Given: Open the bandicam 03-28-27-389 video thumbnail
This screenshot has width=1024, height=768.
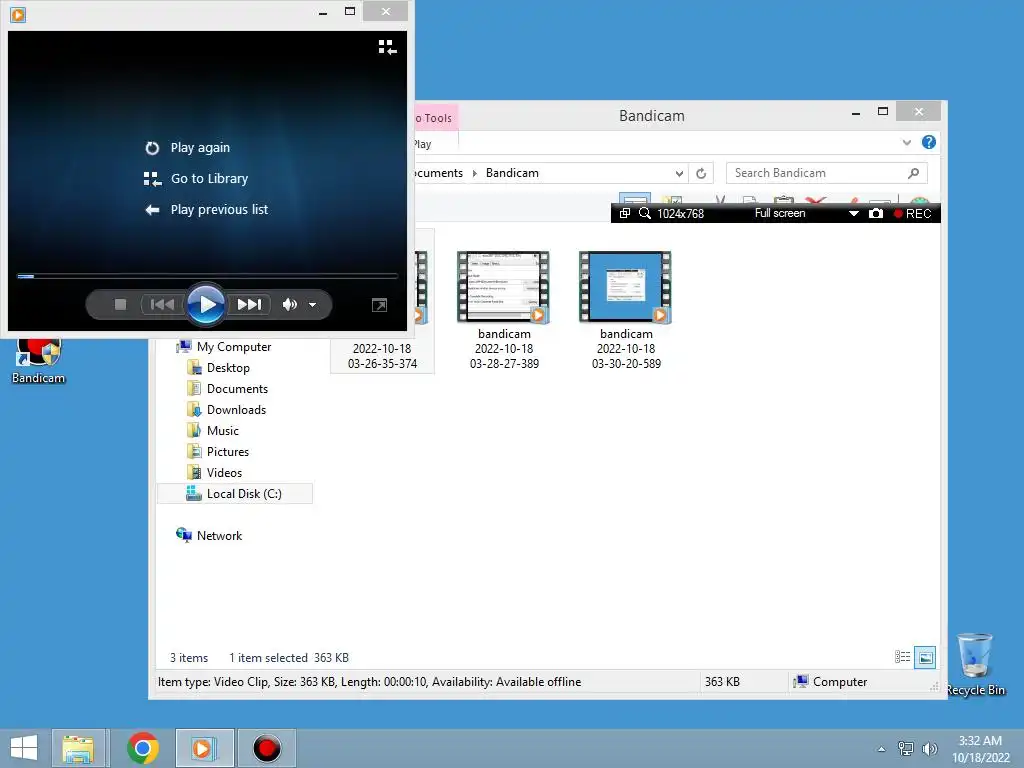Looking at the screenshot, I should (504, 287).
